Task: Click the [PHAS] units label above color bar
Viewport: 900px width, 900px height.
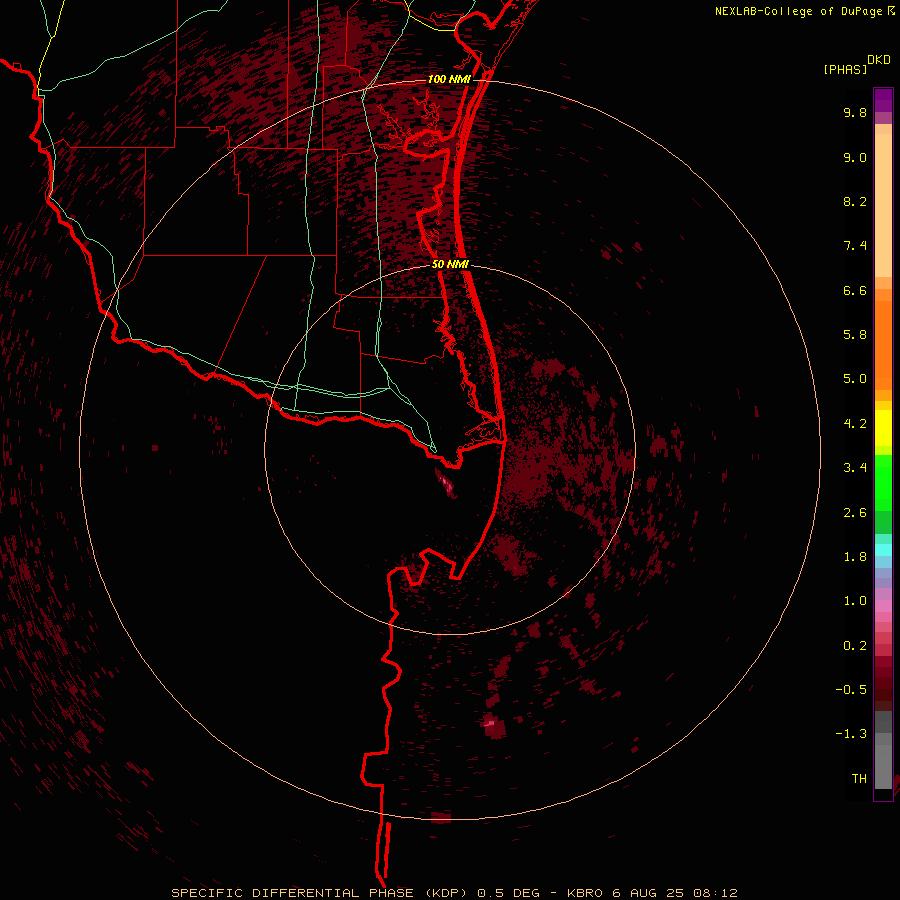Action: coord(845,69)
